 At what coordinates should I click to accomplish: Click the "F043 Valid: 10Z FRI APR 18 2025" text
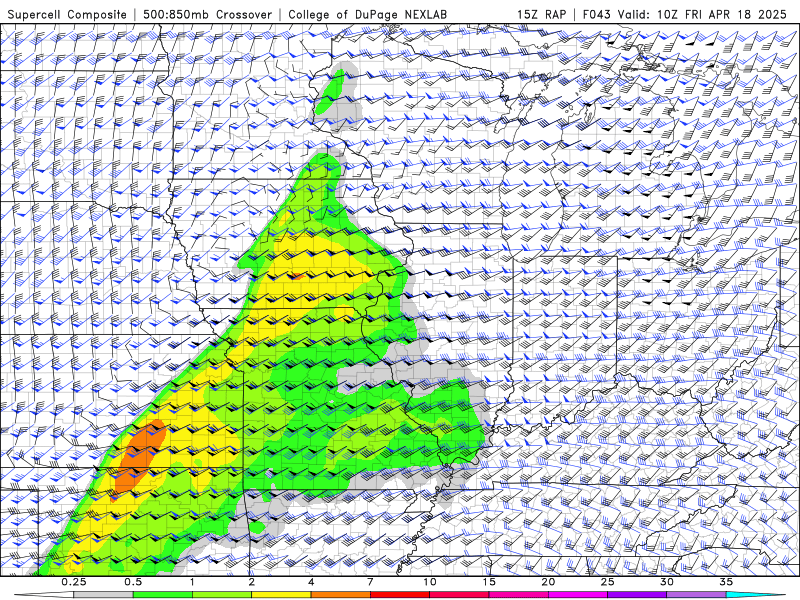tap(685, 14)
